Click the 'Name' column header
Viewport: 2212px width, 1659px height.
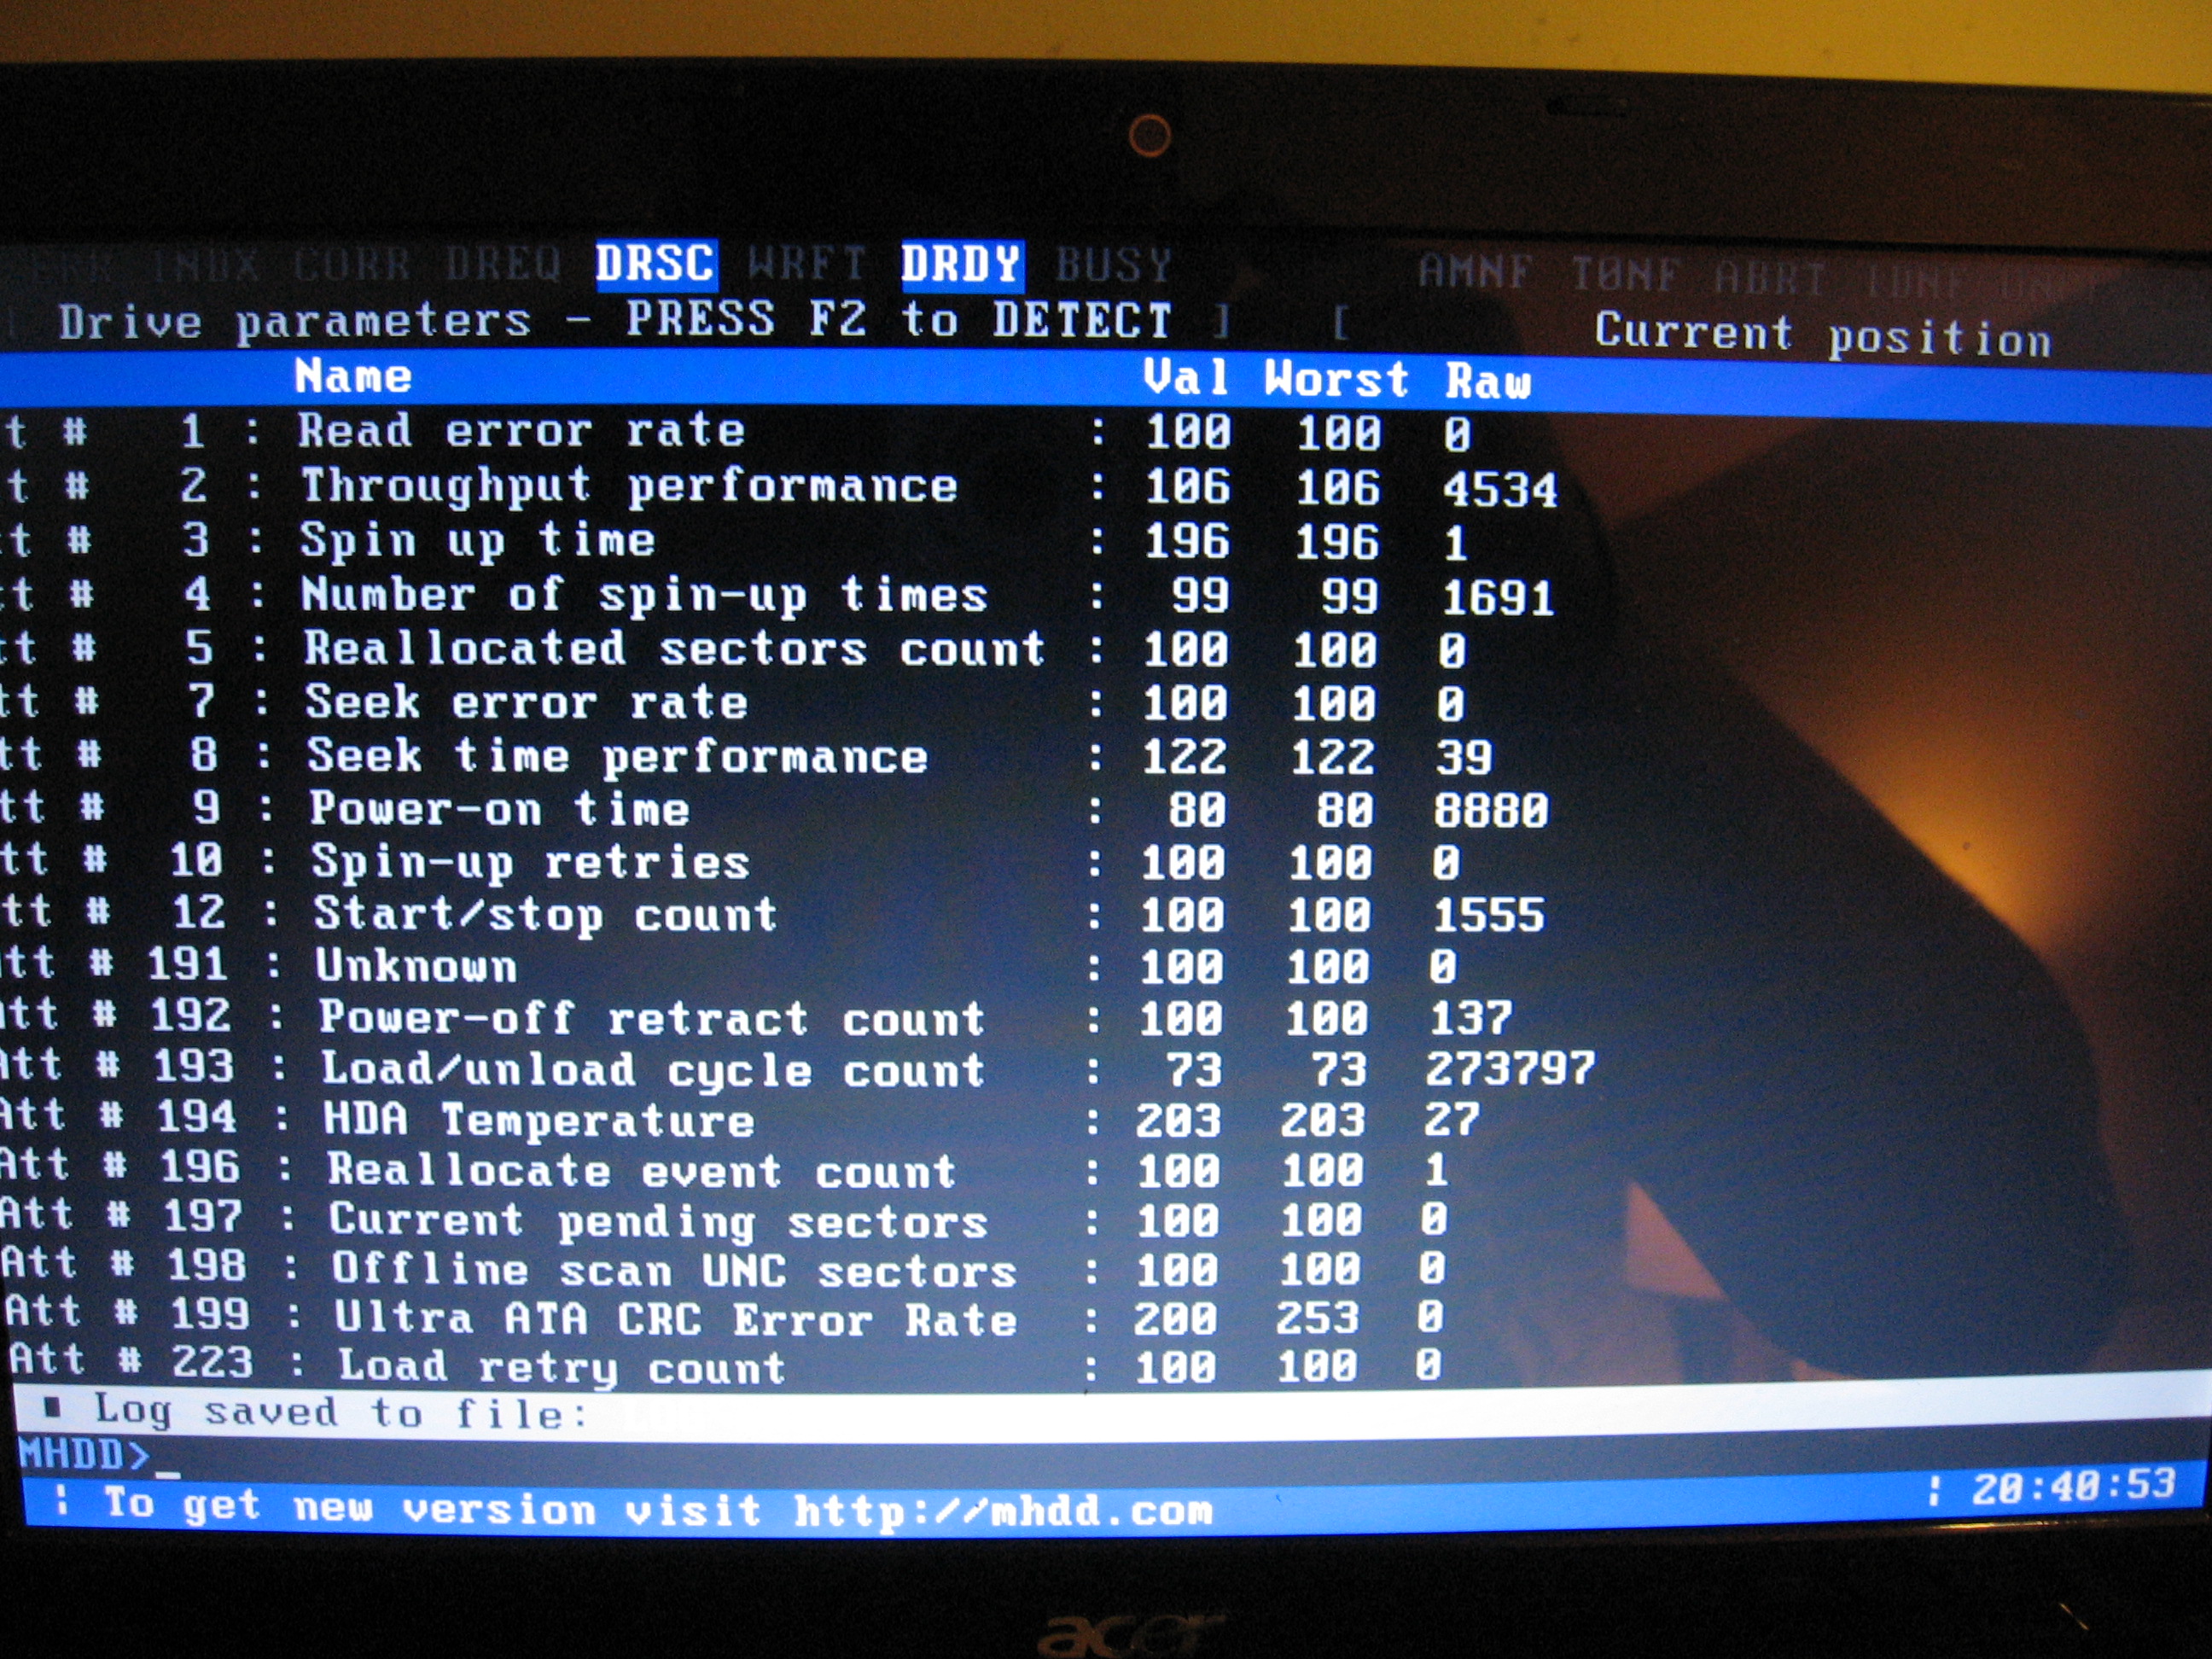[x=353, y=377]
